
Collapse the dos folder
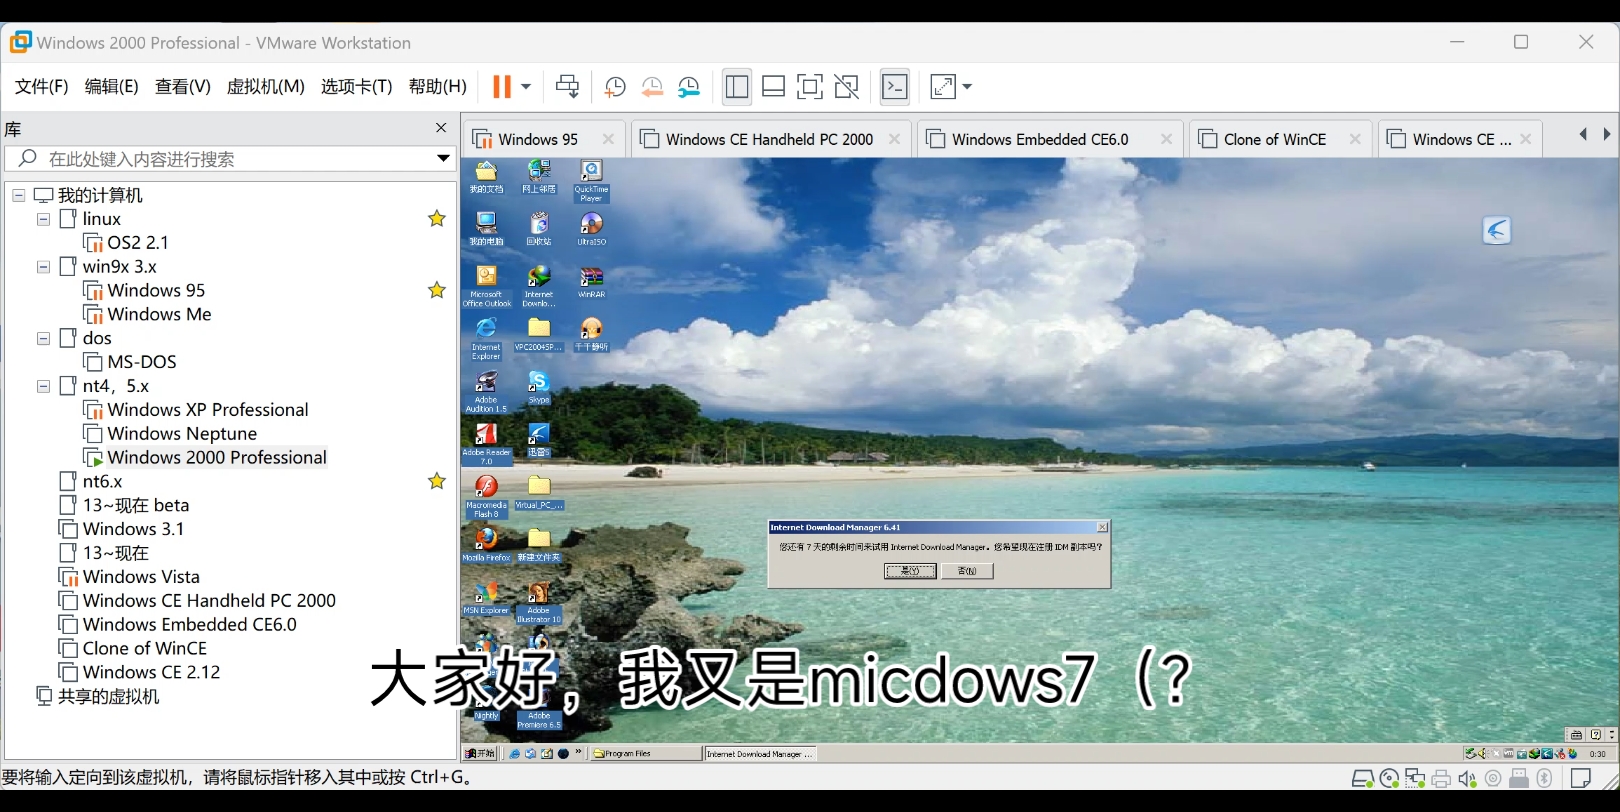(x=43, y=339)
